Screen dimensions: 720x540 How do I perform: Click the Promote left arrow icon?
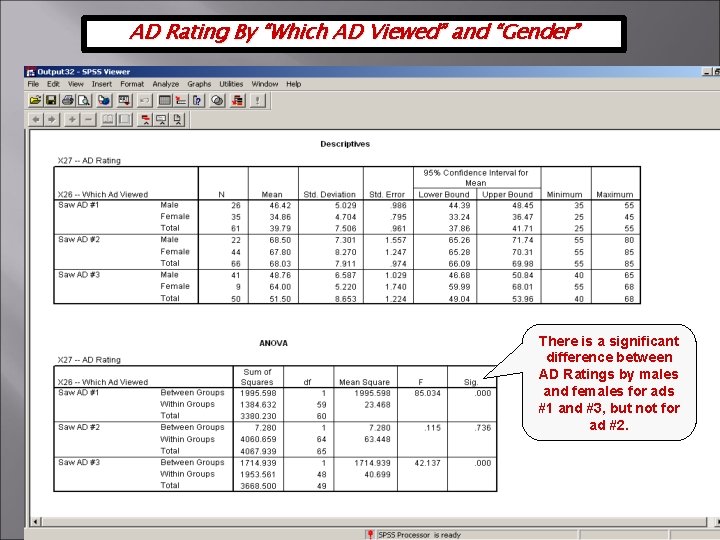(35, 120)
